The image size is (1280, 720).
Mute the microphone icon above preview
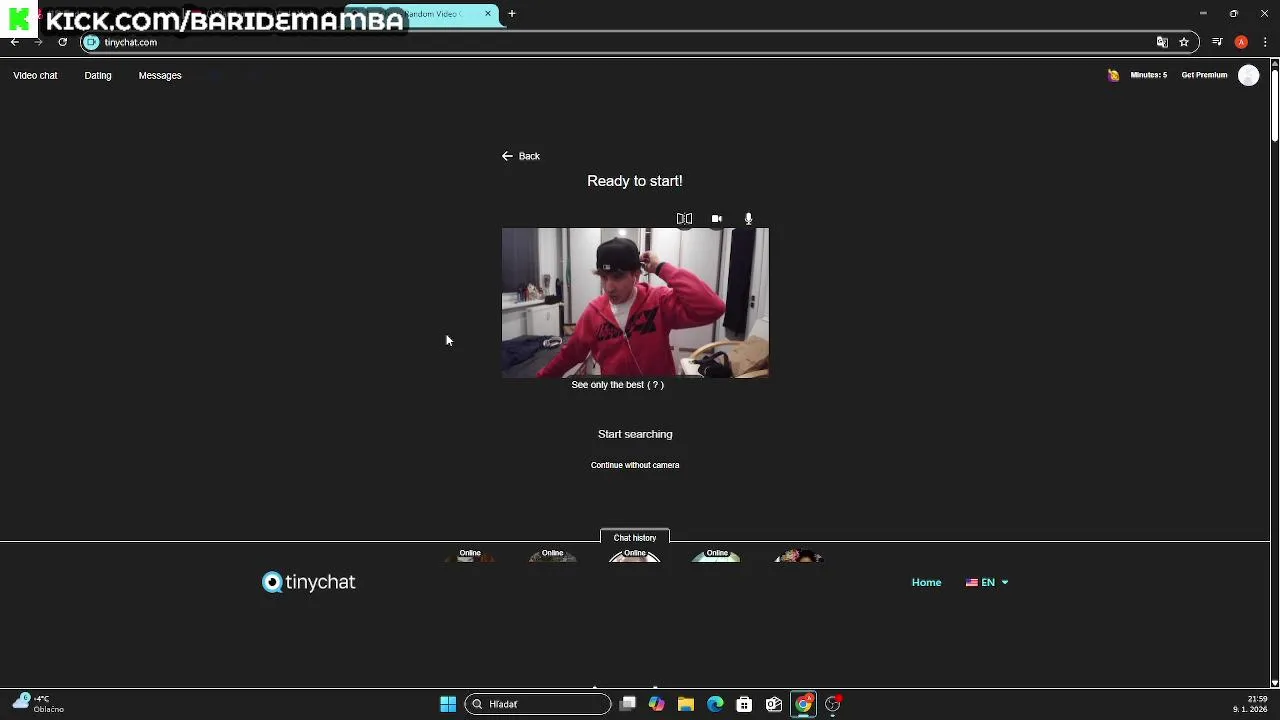point(748,218)
